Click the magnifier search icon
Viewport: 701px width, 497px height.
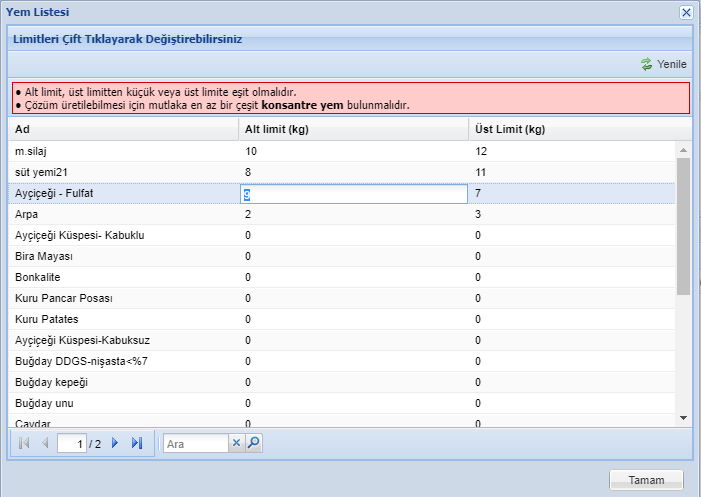coord(253,443)
